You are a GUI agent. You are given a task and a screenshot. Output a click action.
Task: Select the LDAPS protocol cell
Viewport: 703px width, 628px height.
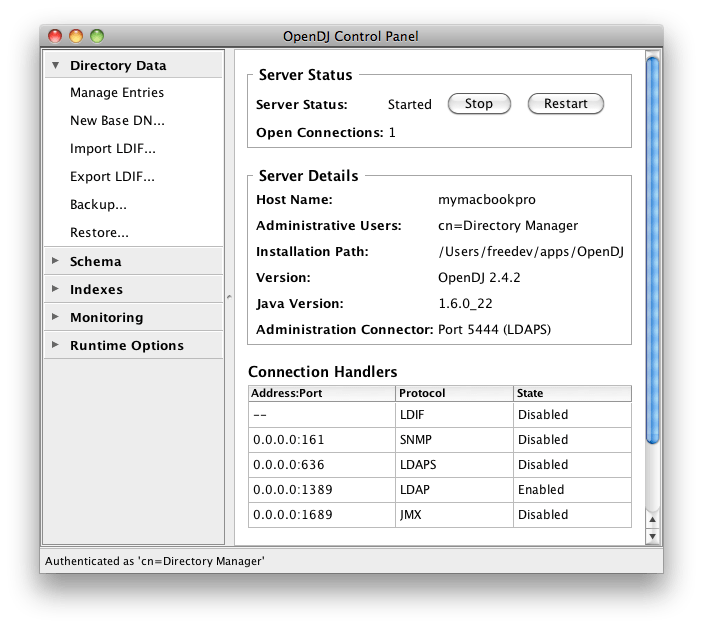[x=454, y=465]
